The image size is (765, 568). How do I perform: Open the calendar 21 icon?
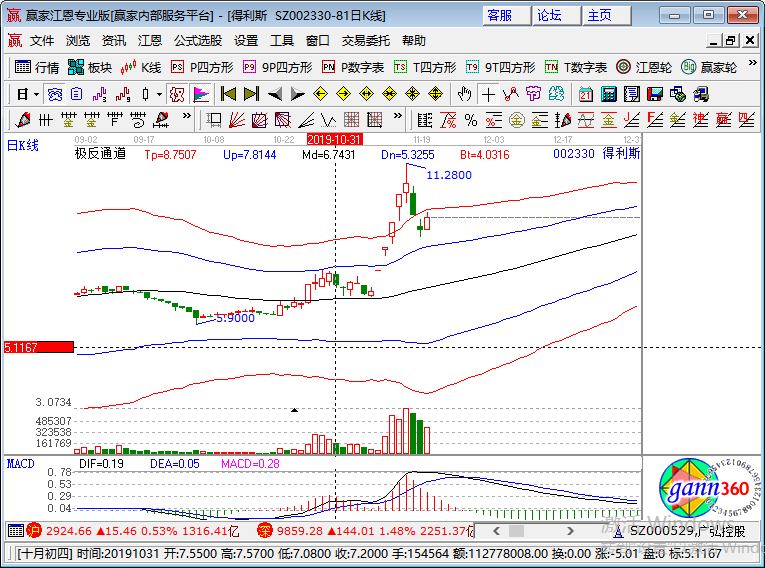tap(585, 94)
